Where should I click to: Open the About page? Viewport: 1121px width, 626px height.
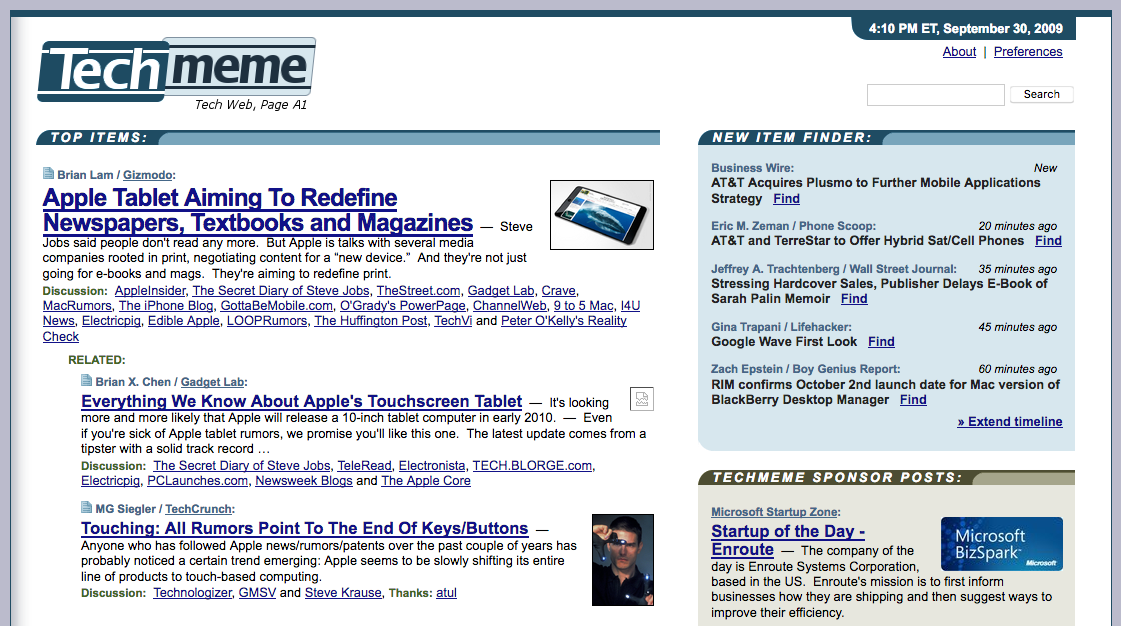(x=959, y=51)
